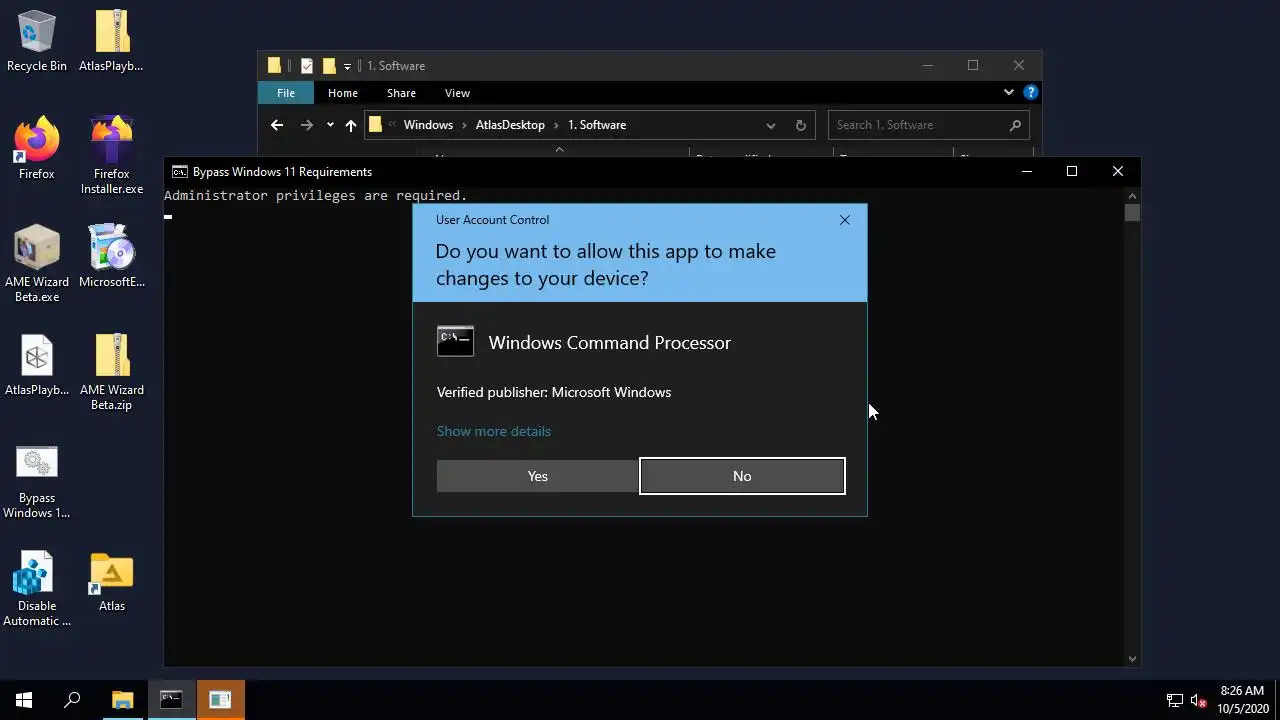Screen dimensions: 1280x720
Task: Go back in the Explorer window
Action: pyautogui.click(x=277, y=125)
